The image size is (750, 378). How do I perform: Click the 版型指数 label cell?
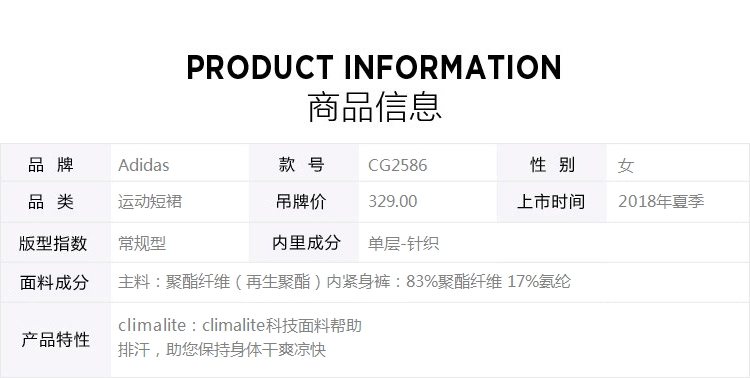tap(55, 243)
